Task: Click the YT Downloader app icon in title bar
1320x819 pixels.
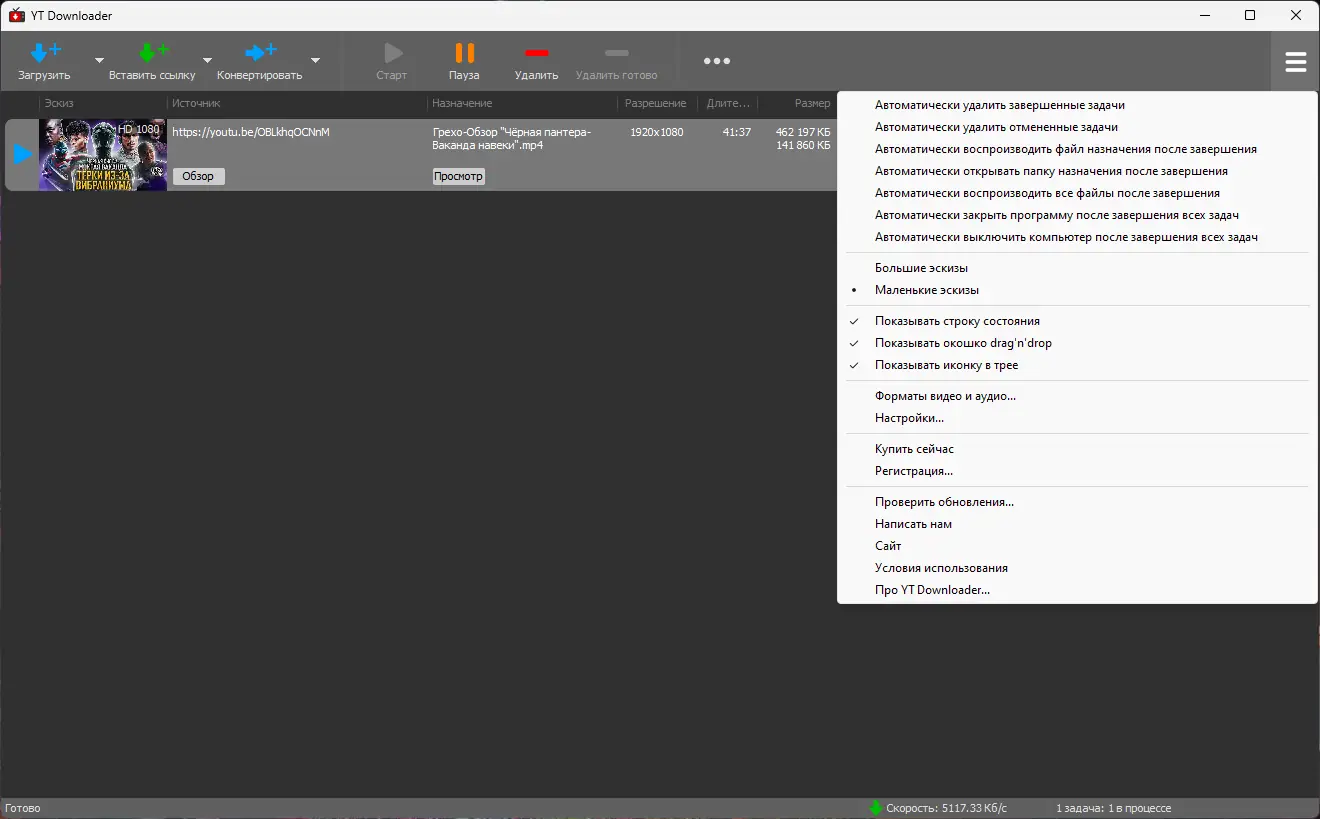Action: pos(16,15)
